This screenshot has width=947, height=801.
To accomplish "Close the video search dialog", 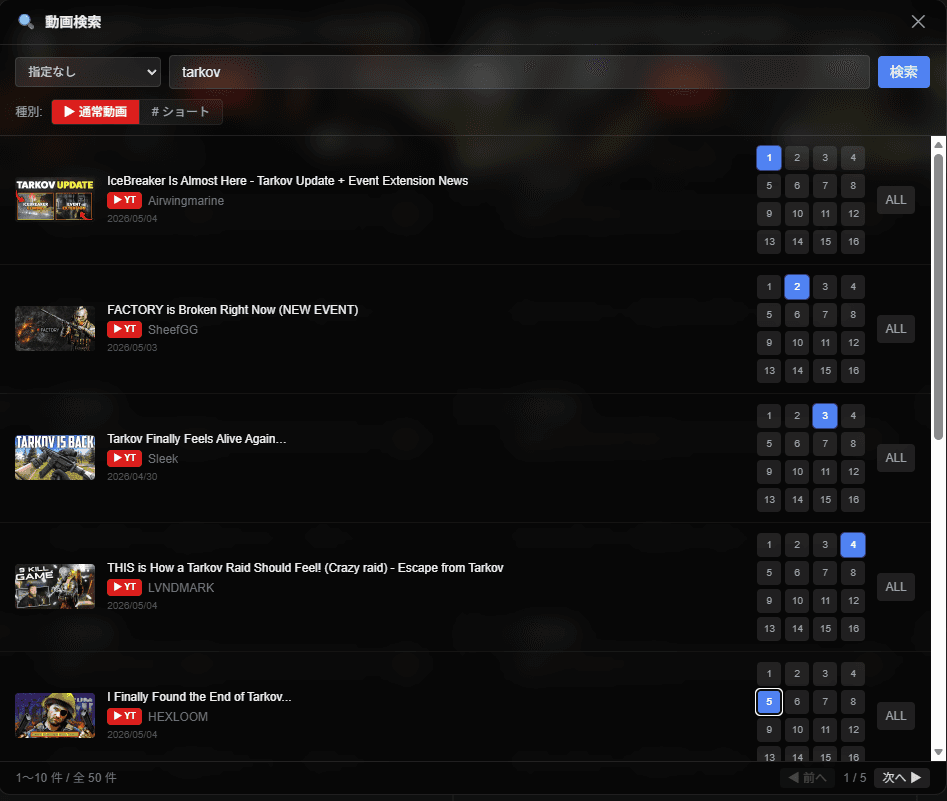I will coord(918,22).
